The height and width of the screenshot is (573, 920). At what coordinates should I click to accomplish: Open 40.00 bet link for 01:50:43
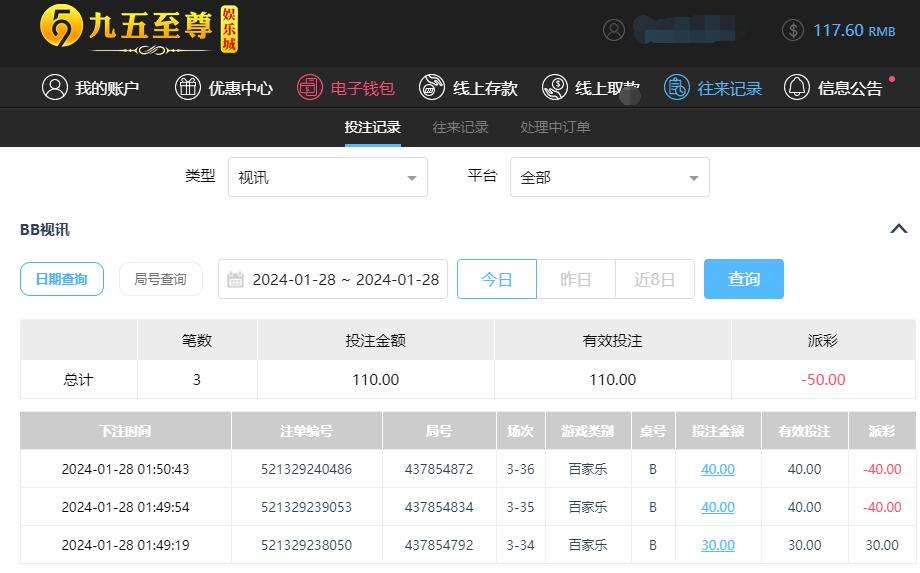click(x=718, y=469)
